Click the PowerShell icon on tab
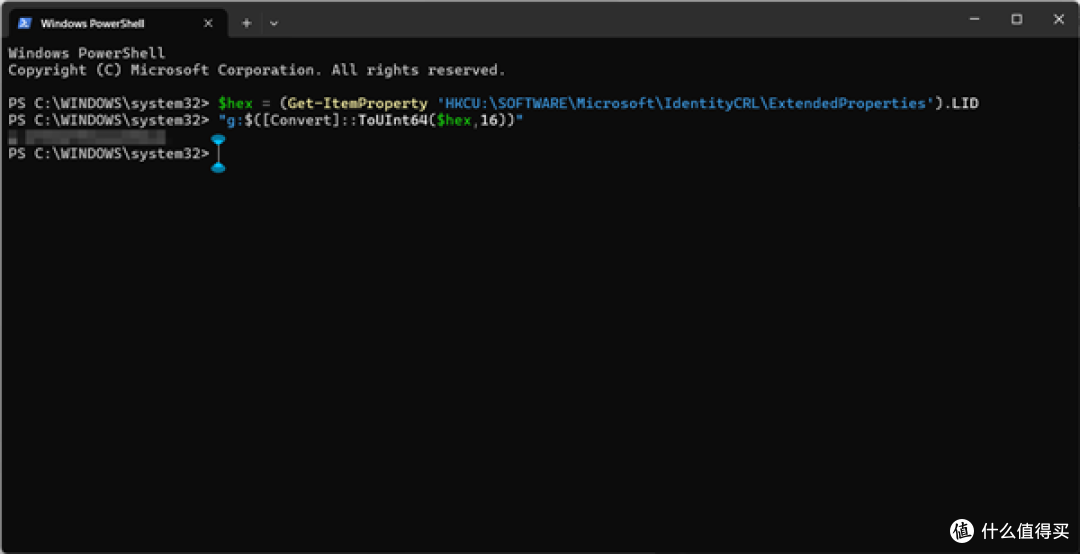Viewport: 1080px width, 554px height. click(x=25, y=23)
